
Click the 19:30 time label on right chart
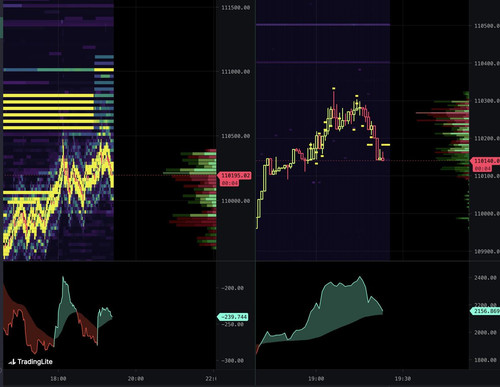403,379
